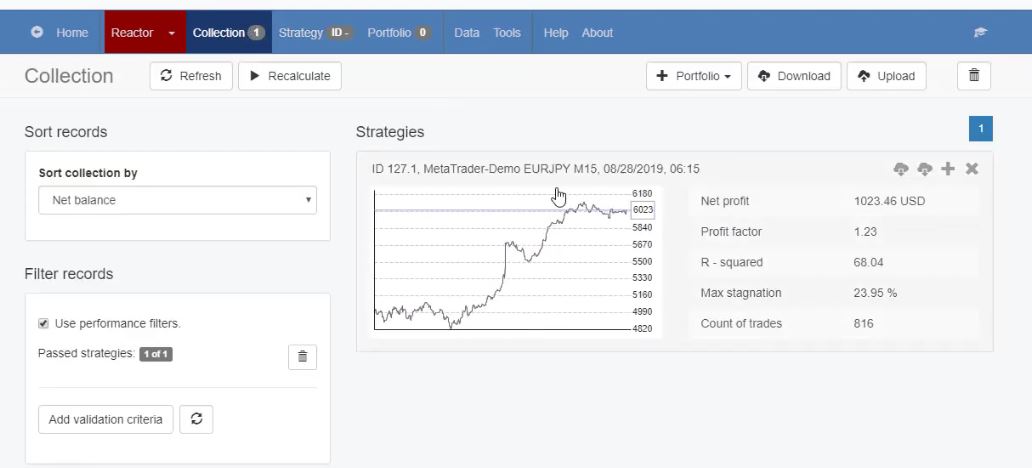This screenshot has width=1032, height=468.
Task: Open Sort collection by dropdown
Action: point(178,200)
